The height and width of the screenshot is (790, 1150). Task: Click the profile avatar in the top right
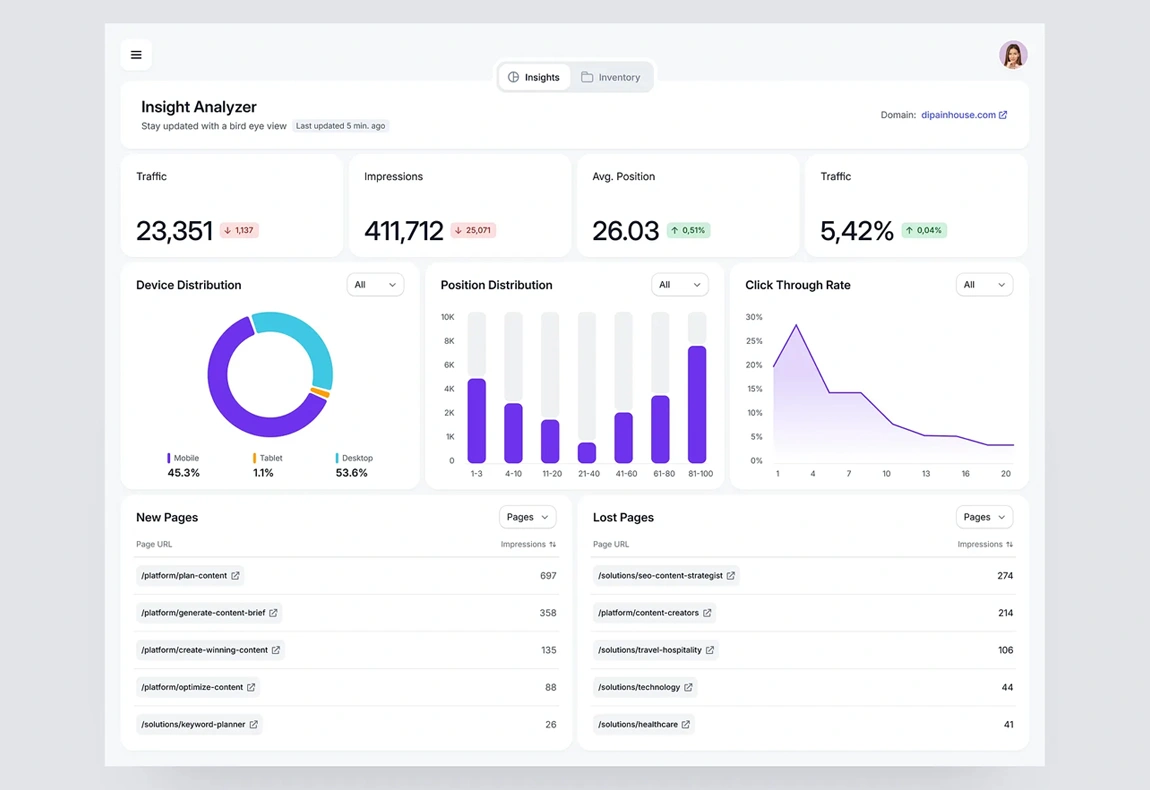[x=1013, y=54]
